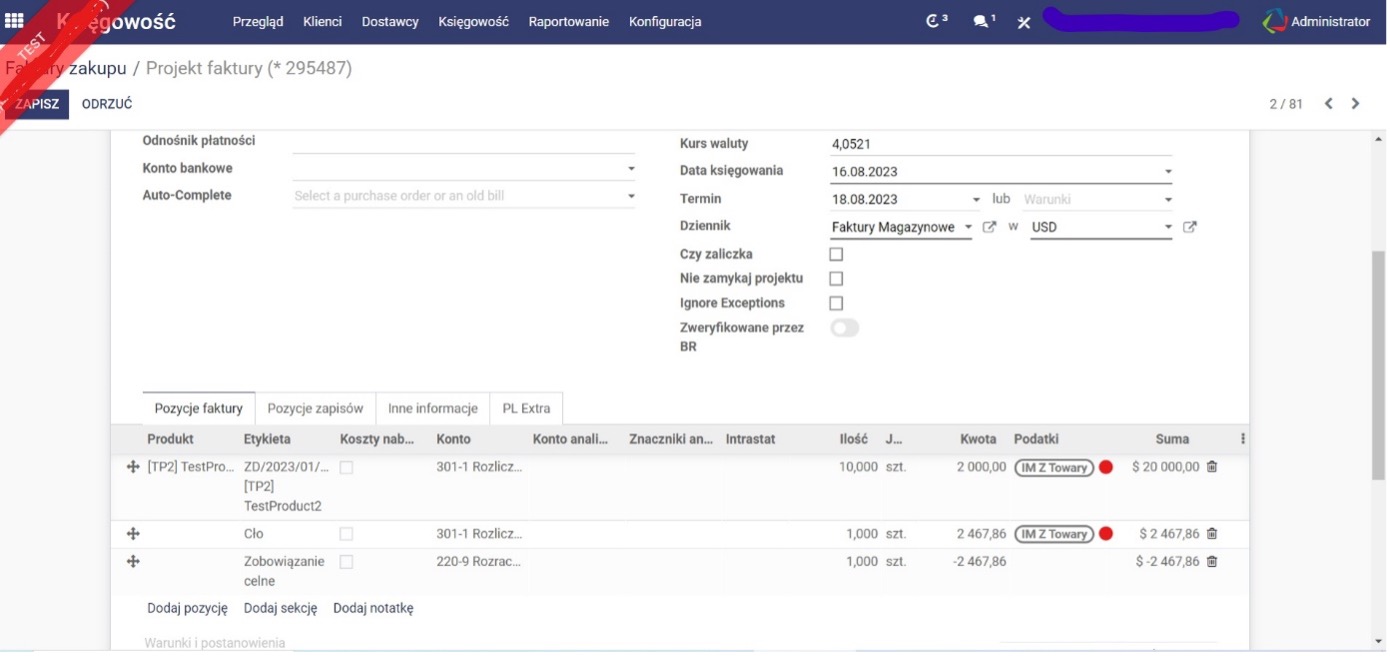Click move handle of Zobowiązanie celne row
Viewport: 1390px width, 656px height.
tap(133, 562)
